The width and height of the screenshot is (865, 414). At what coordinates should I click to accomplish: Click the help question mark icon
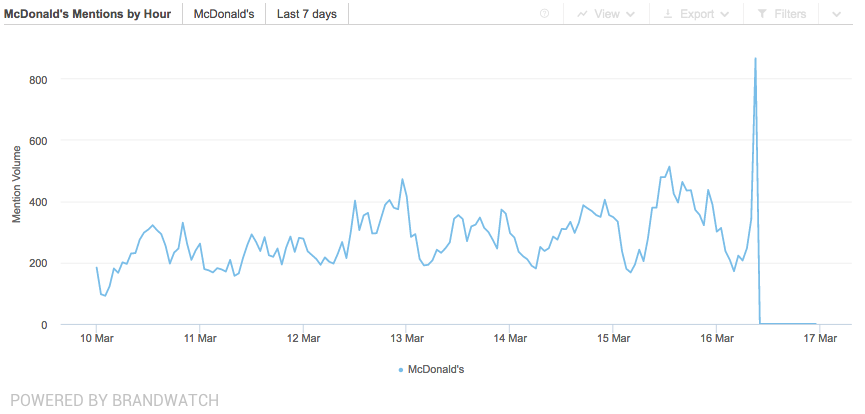pyautogui.click(x=545, y=14)
